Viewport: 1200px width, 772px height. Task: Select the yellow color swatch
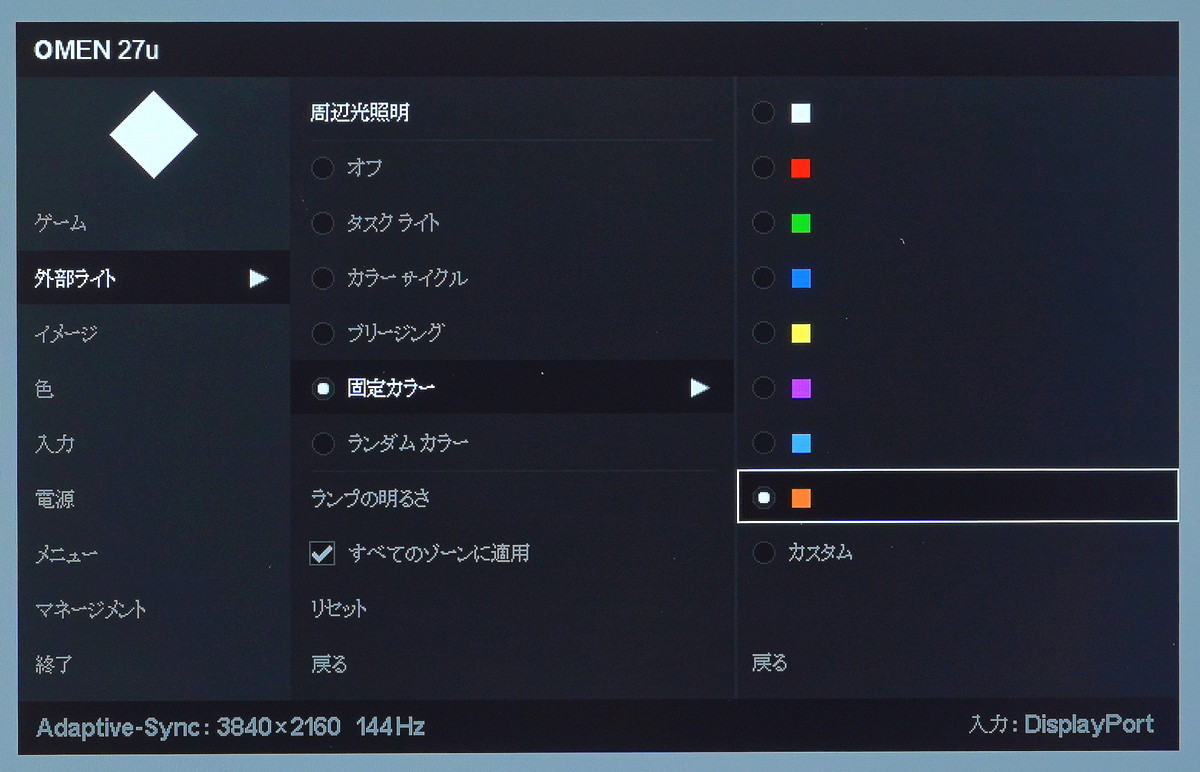coord(800,333)
